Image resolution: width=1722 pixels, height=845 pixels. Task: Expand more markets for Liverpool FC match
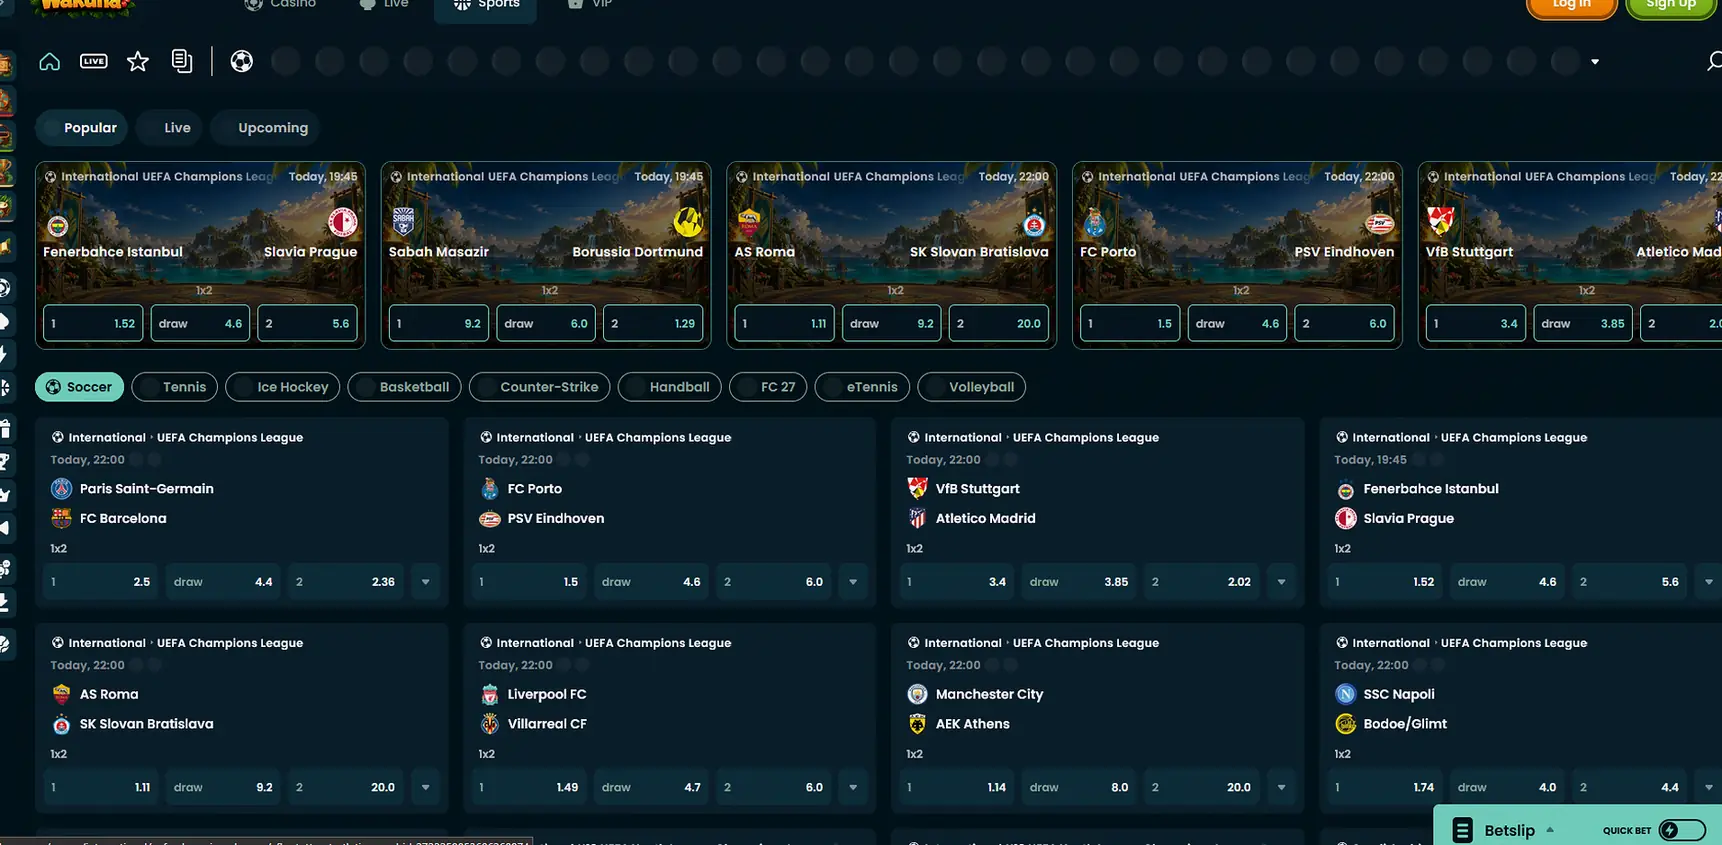click(853, 788)
